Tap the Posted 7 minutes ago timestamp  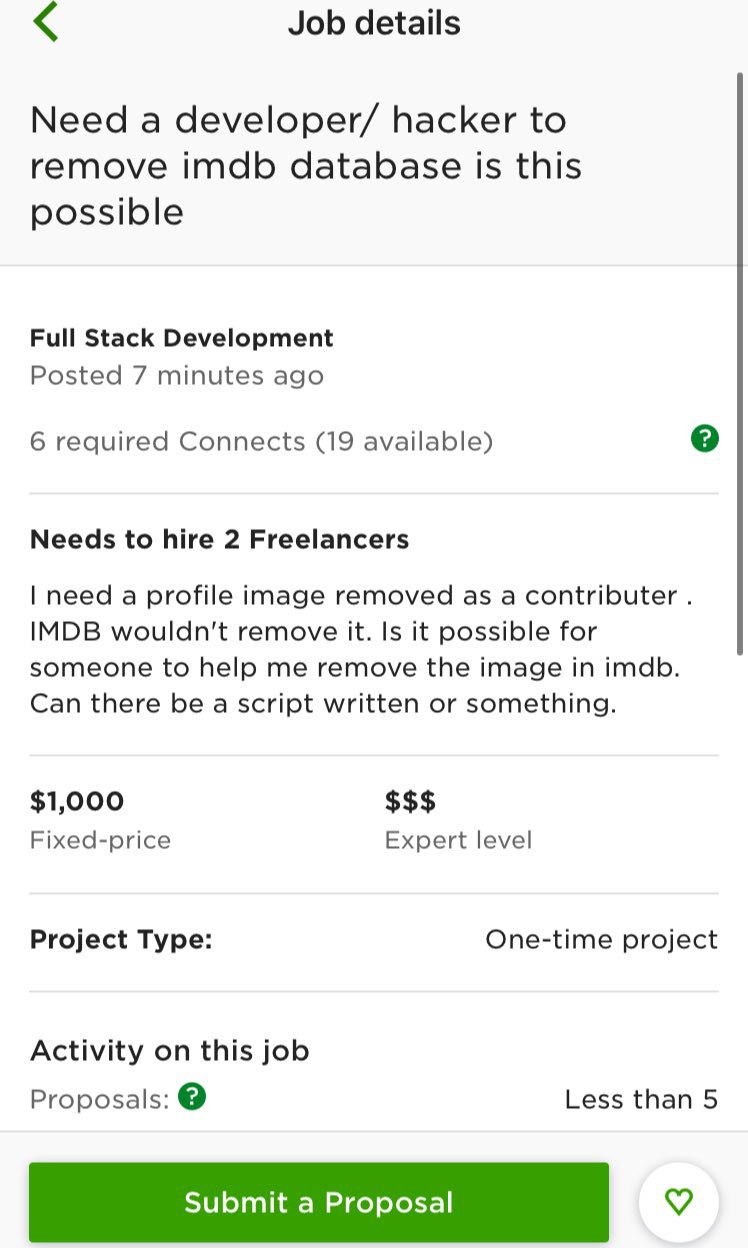point(177,376)
